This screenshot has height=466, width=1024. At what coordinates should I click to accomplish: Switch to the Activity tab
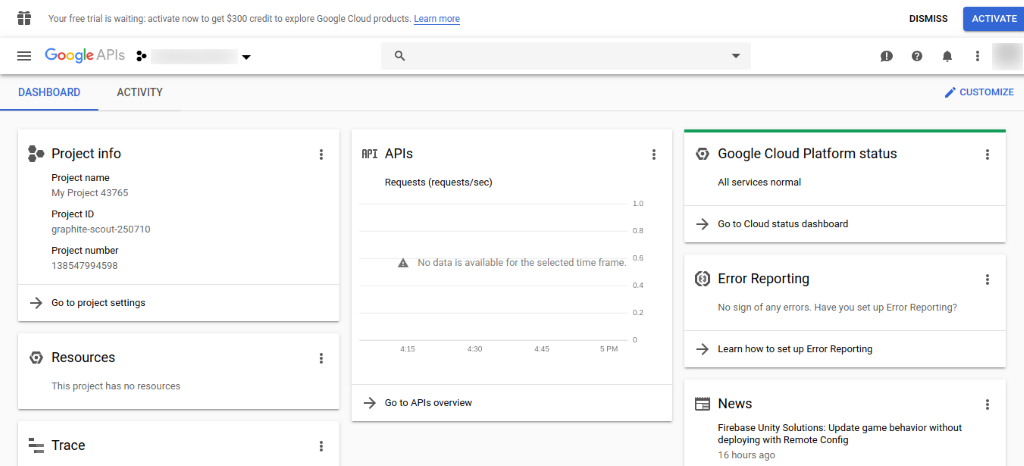(x=139, y=92)
